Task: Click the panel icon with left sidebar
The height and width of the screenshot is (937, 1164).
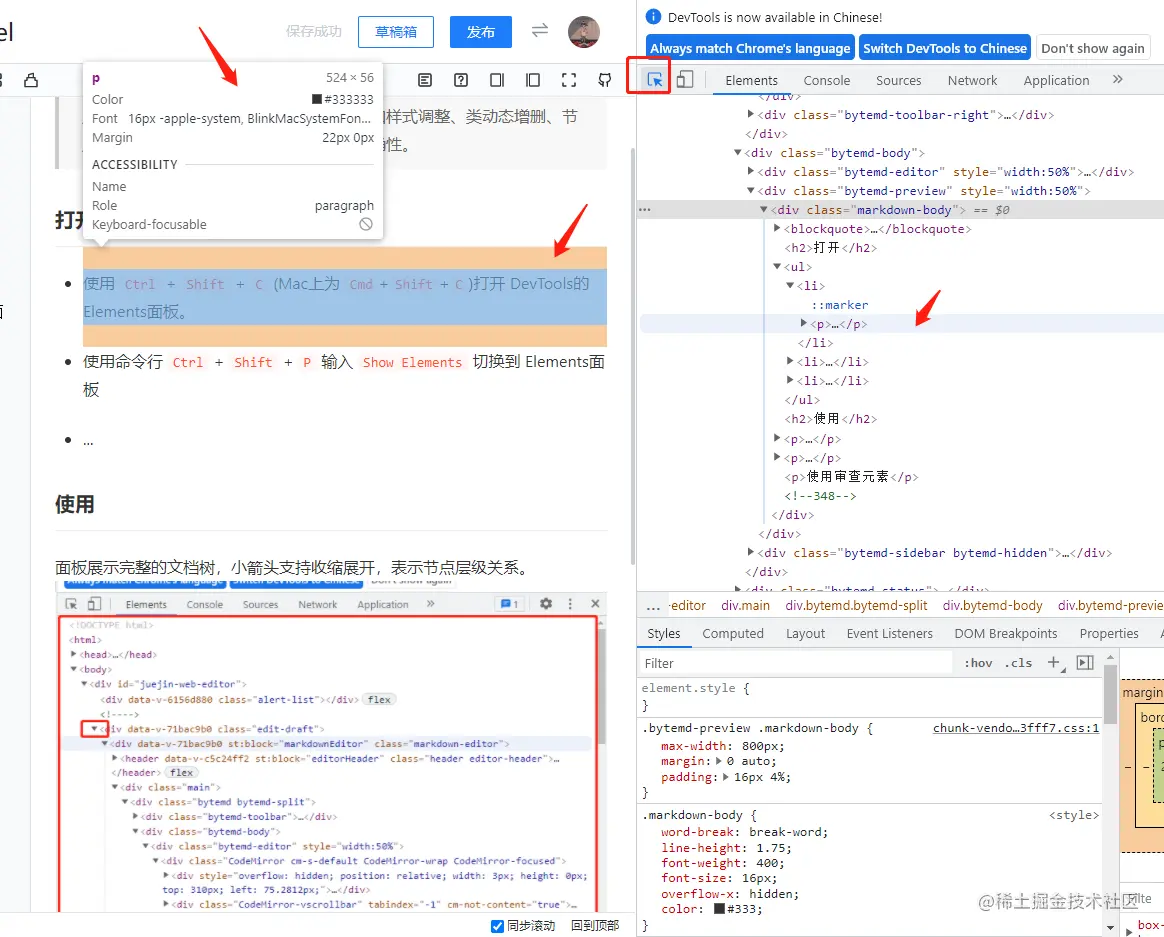Action: pyautogui.click(x=533, y=79)
